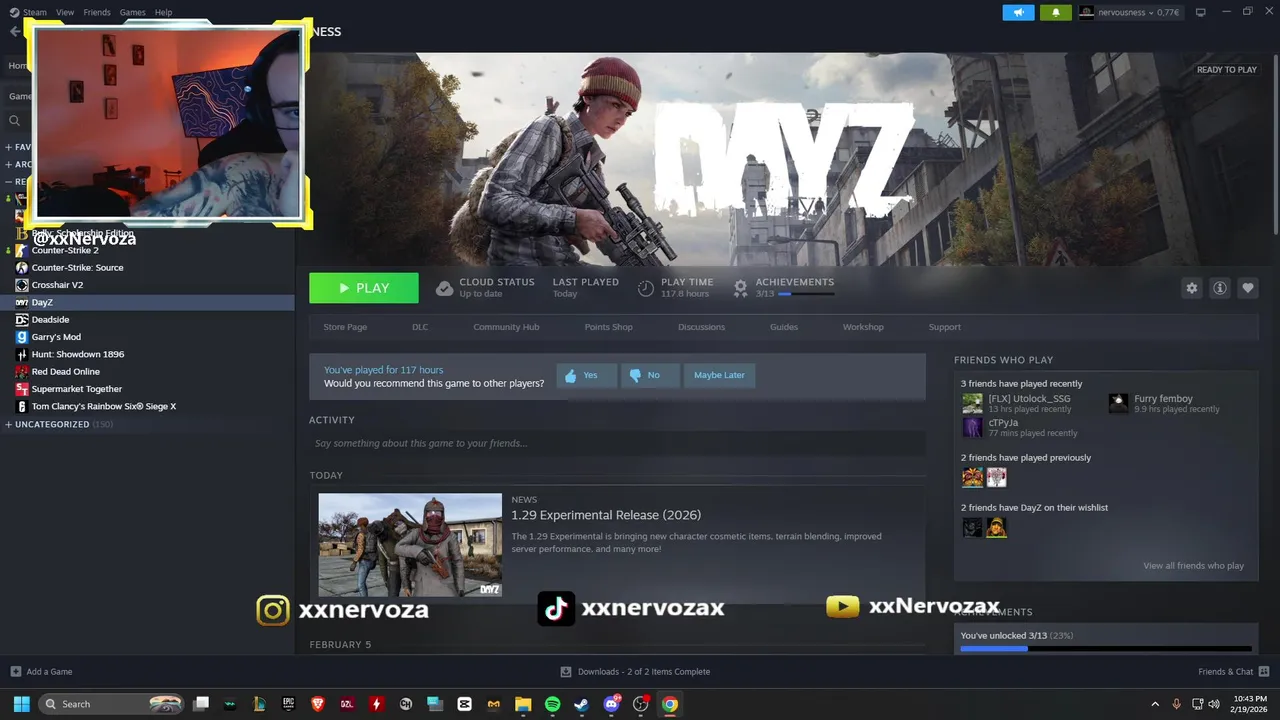Open the Windows Start menu
Viewport: 1280px width, 720px height.
tap(21, 704)
